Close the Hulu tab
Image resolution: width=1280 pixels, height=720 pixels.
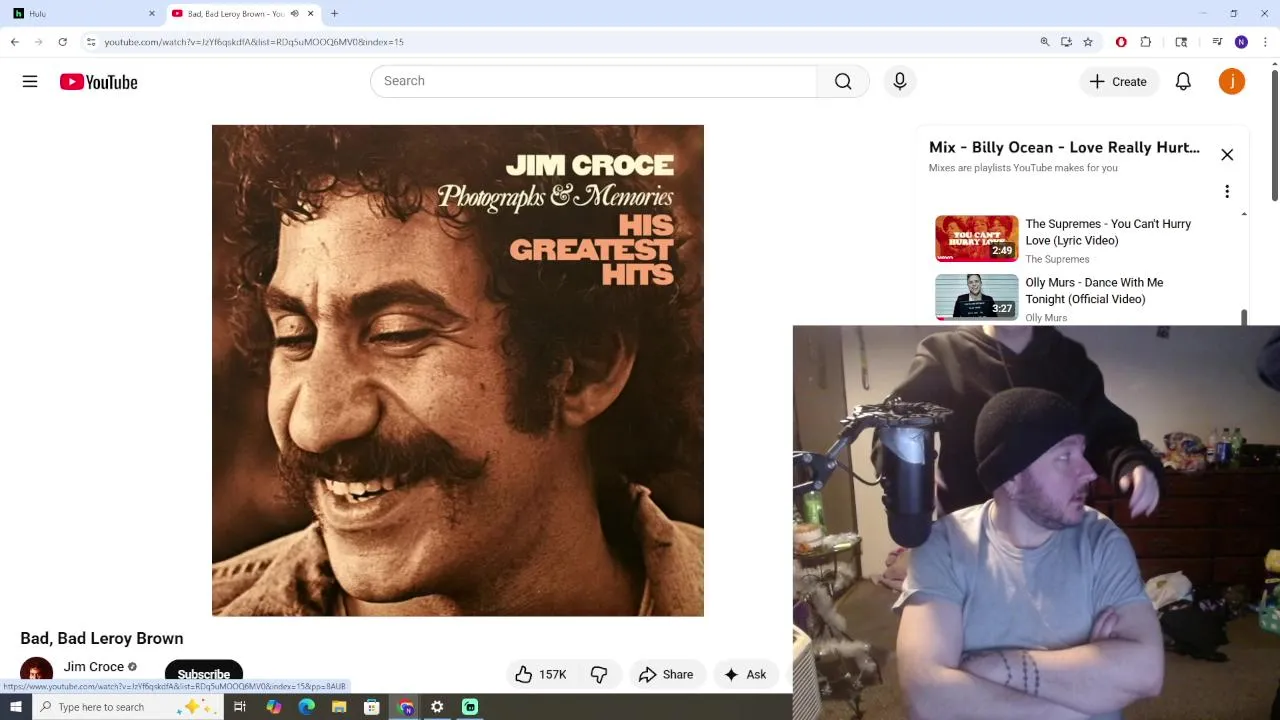click(x=152, y=14)
